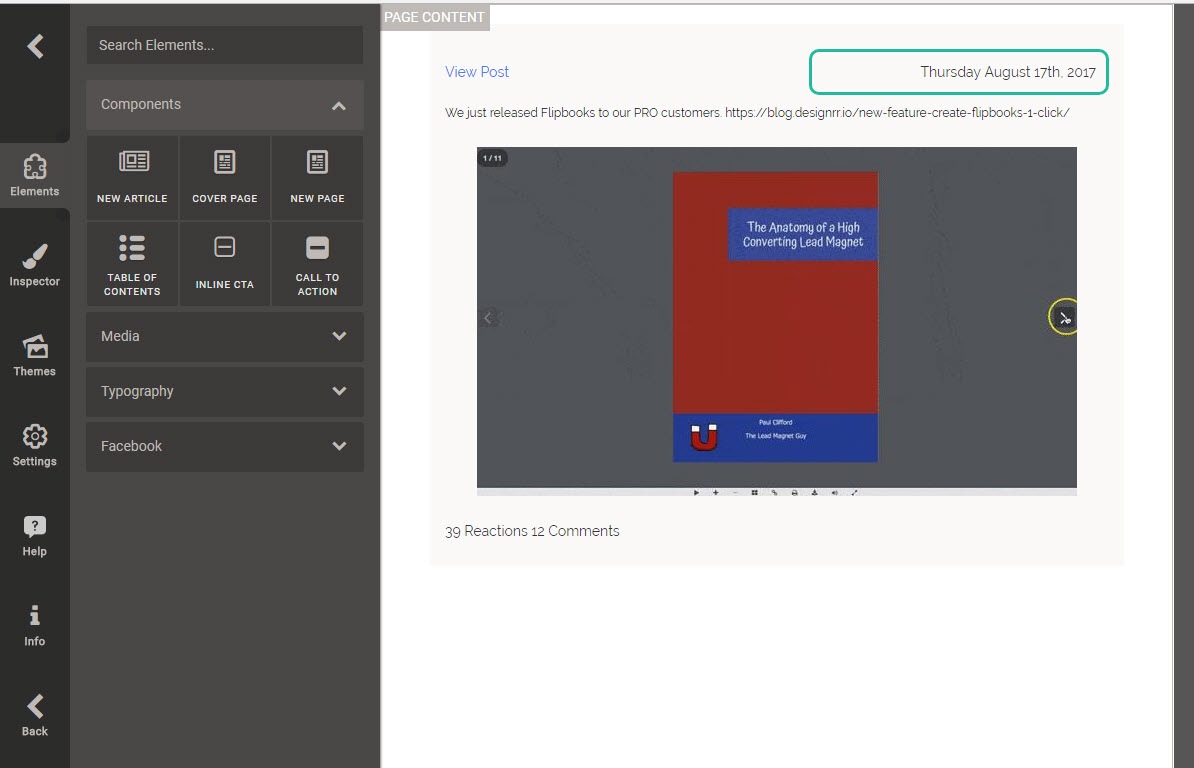Insert a Table of Contents component
The width and height of the screenshot is (1194, 768).
[132, 264]
